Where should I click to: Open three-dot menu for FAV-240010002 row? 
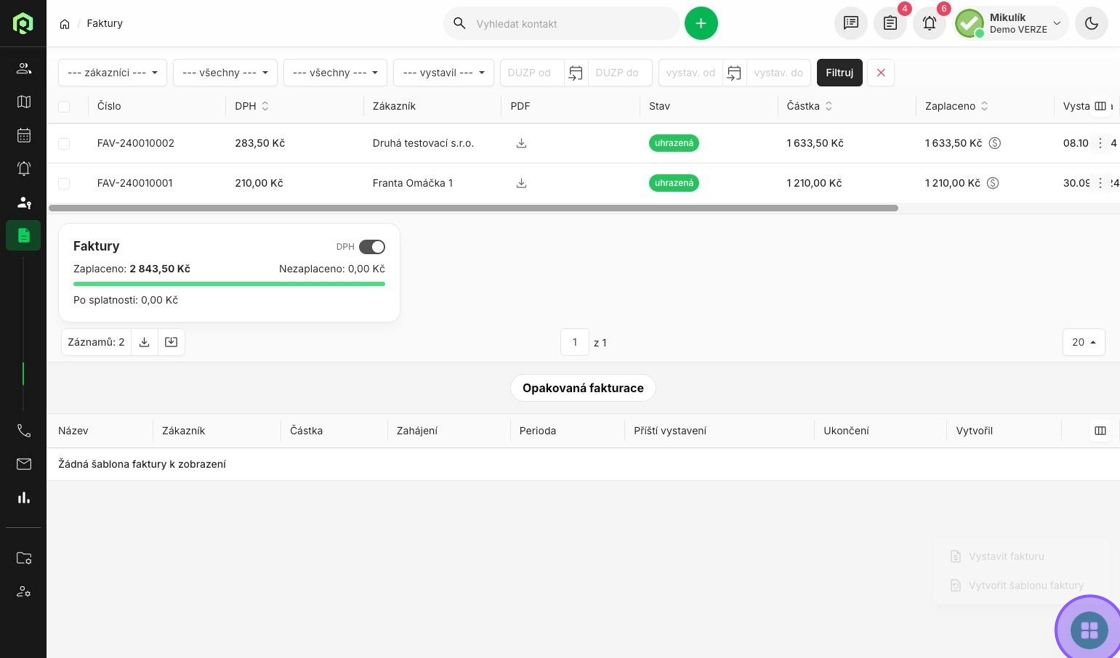click(1100, 143)
